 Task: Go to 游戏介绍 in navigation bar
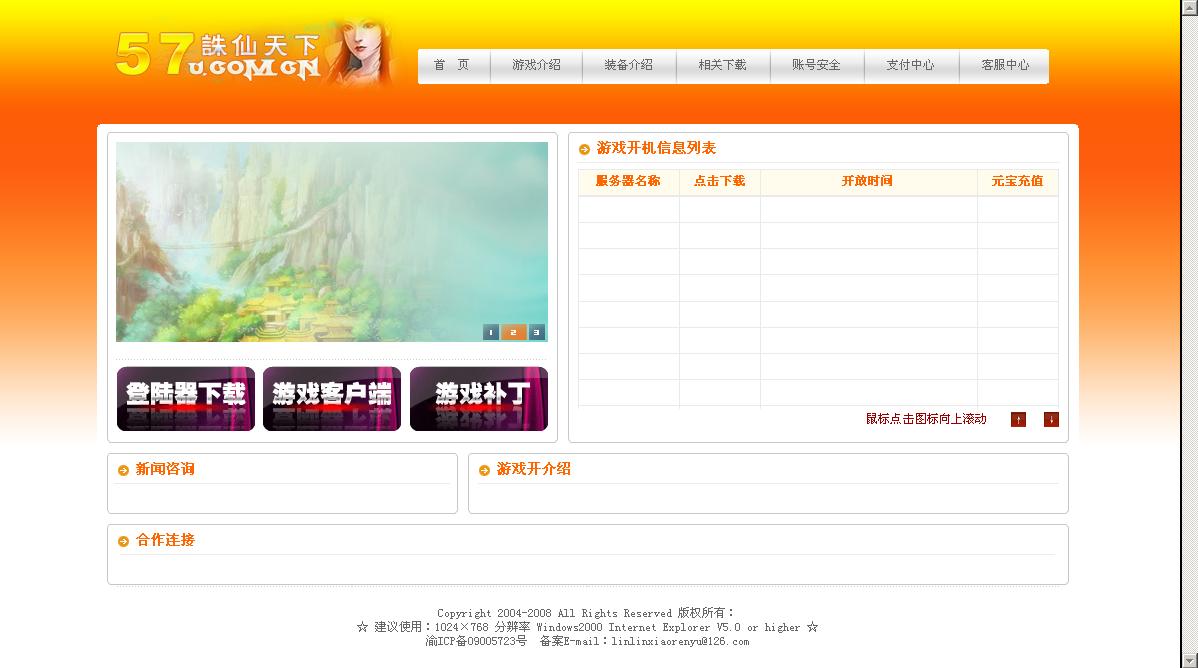(x=536, y=65)
